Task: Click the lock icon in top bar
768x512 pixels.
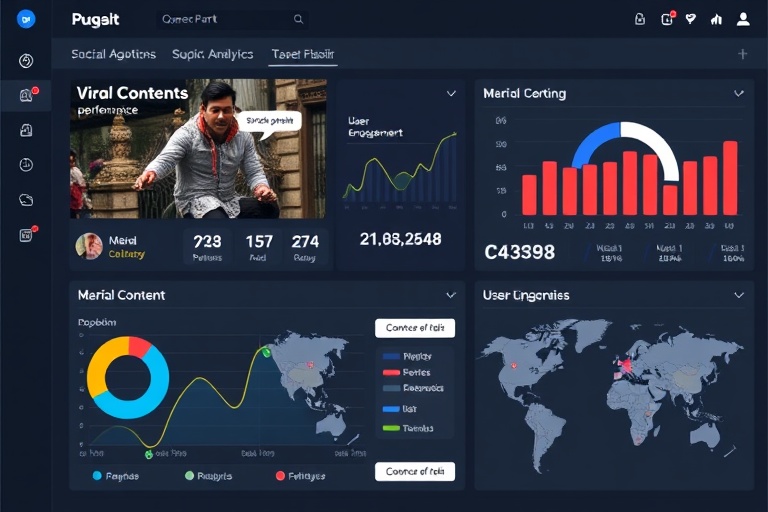Action: click(641, 19)
